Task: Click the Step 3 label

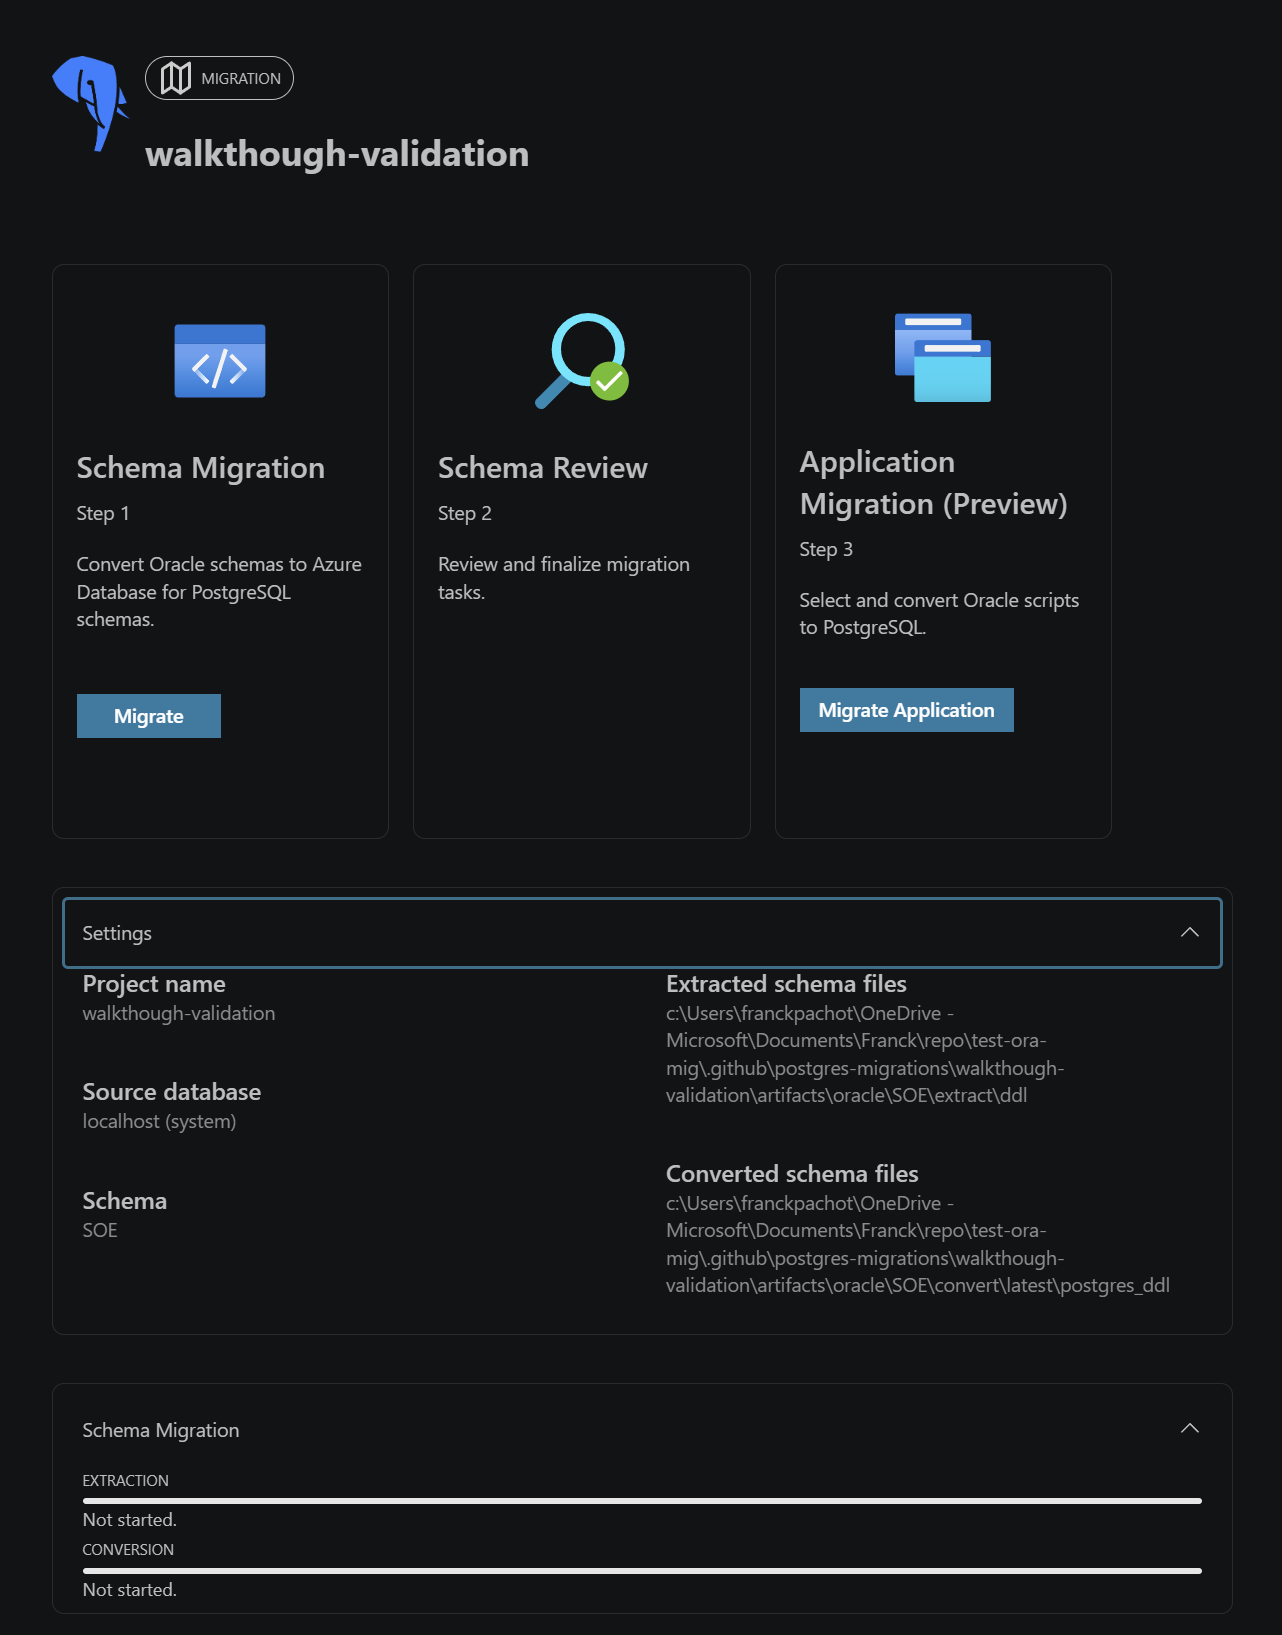Action: pos(826,549)
